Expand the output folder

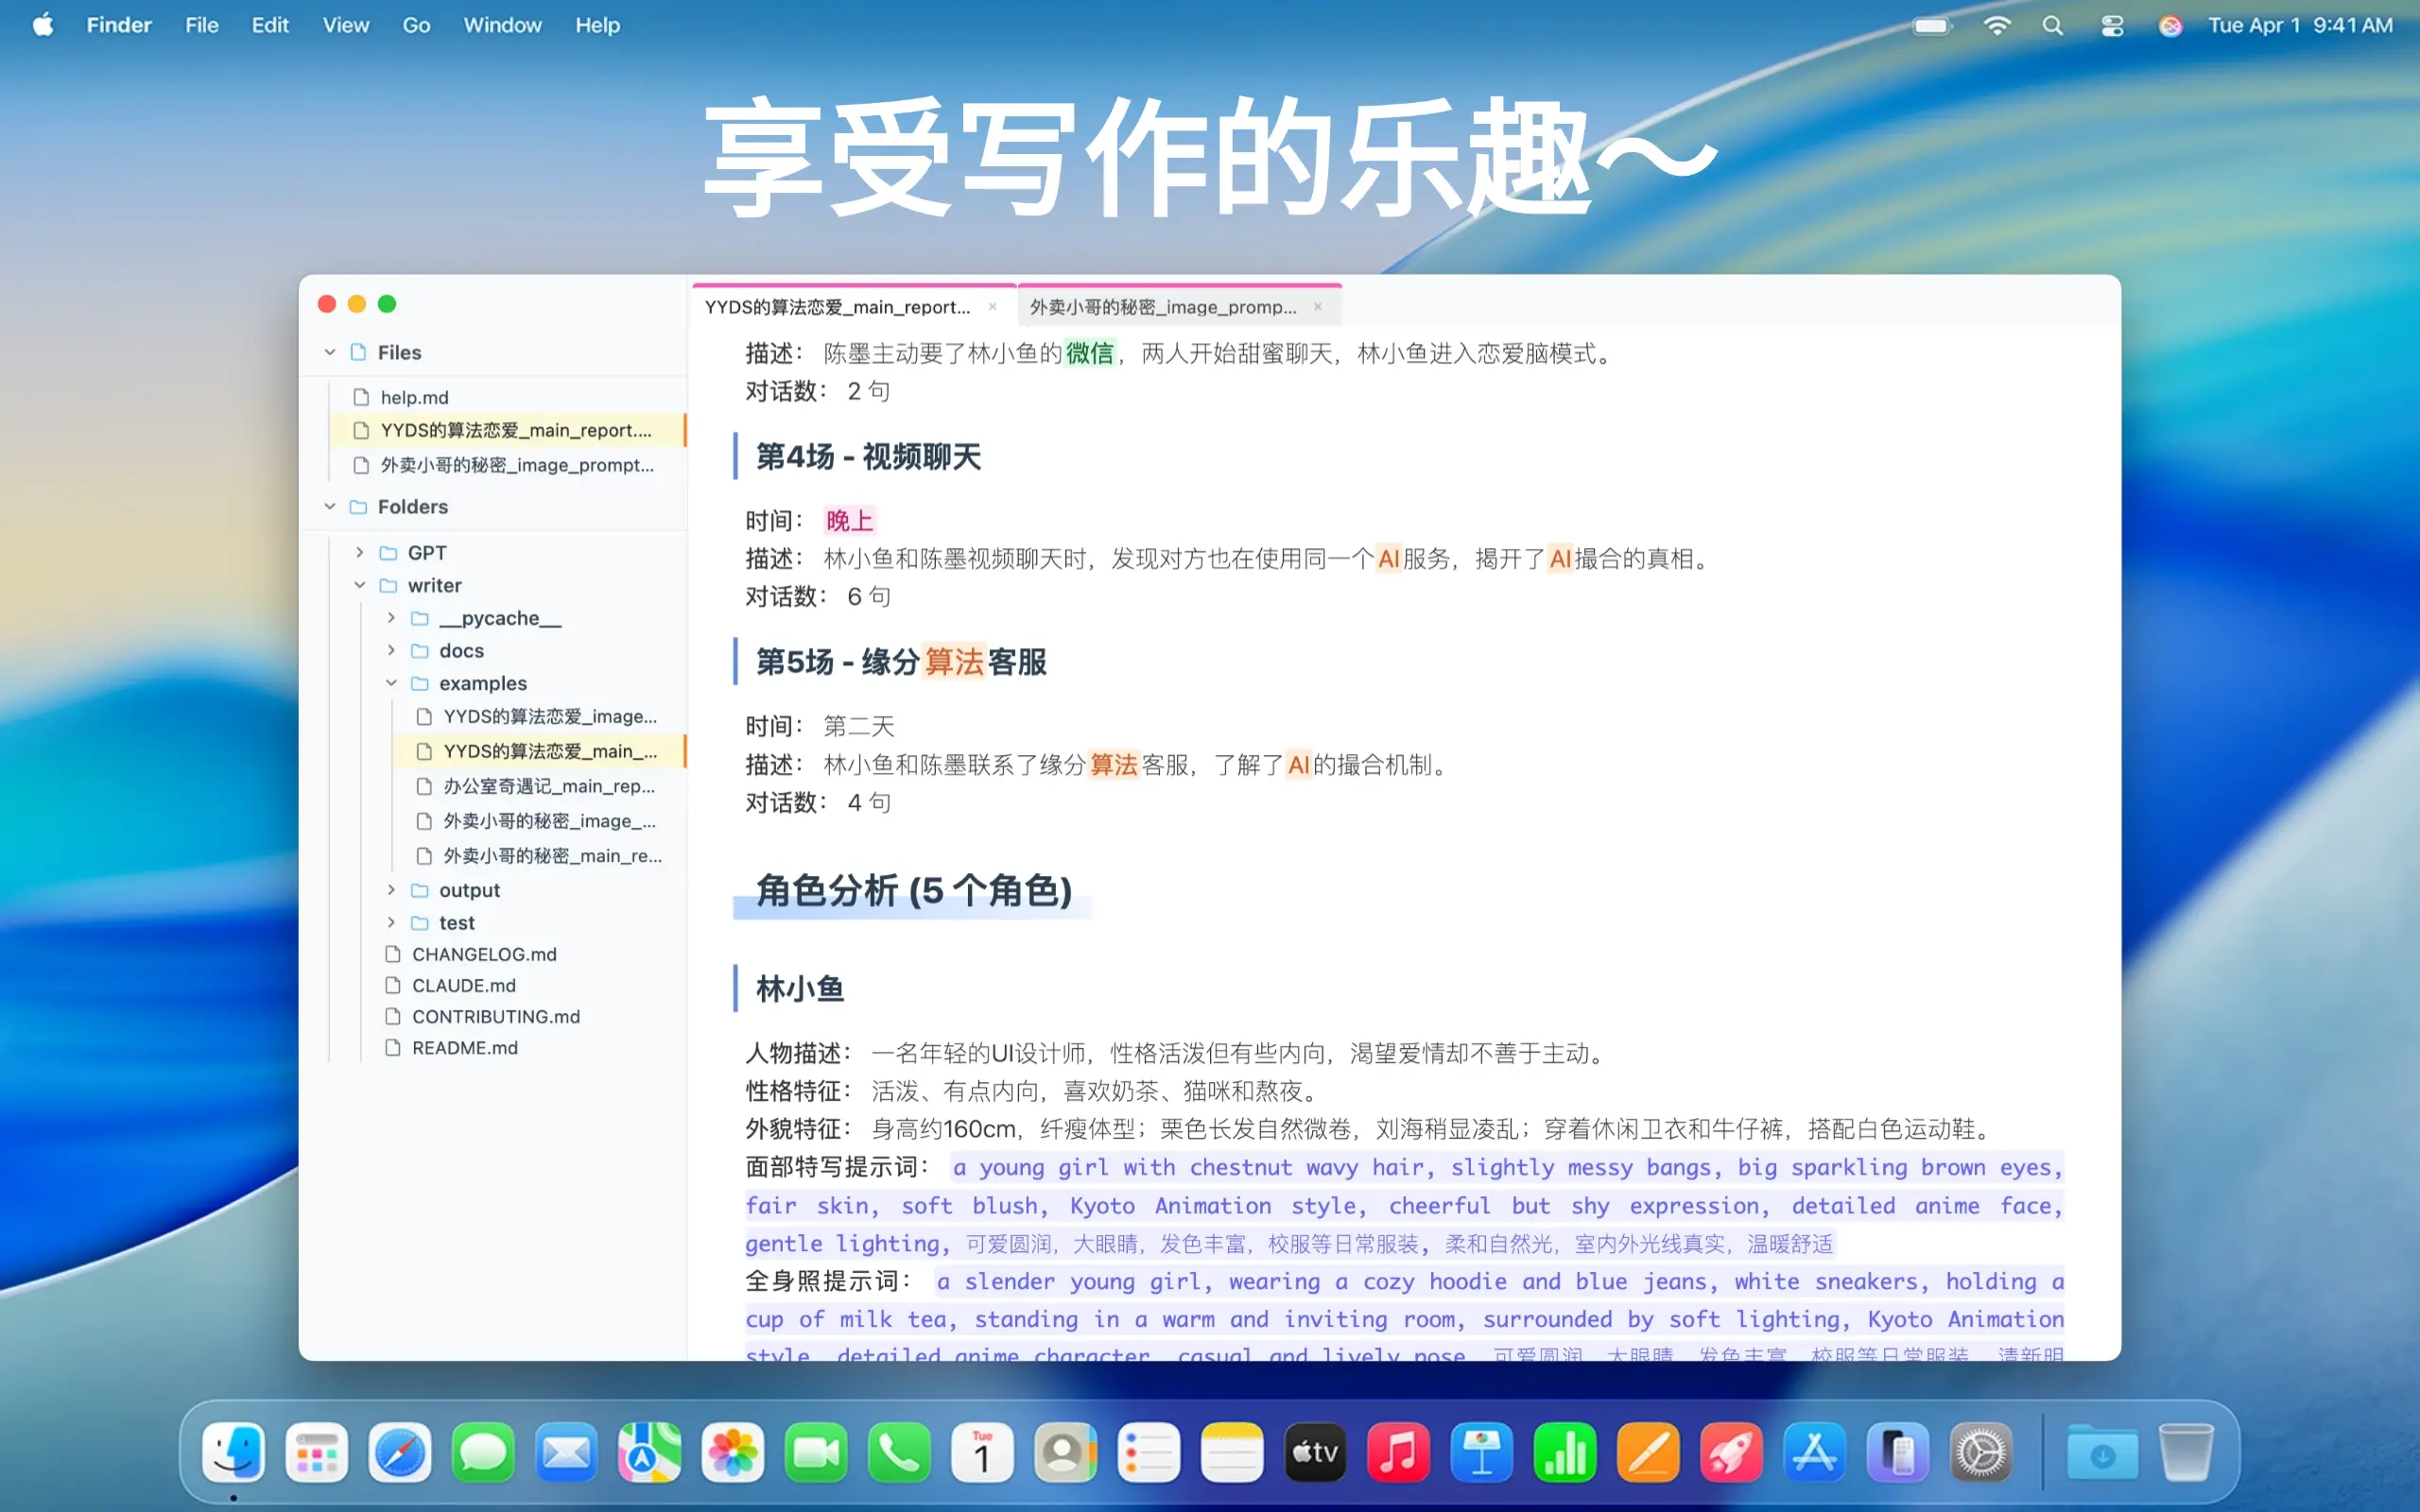click(391, 890)
